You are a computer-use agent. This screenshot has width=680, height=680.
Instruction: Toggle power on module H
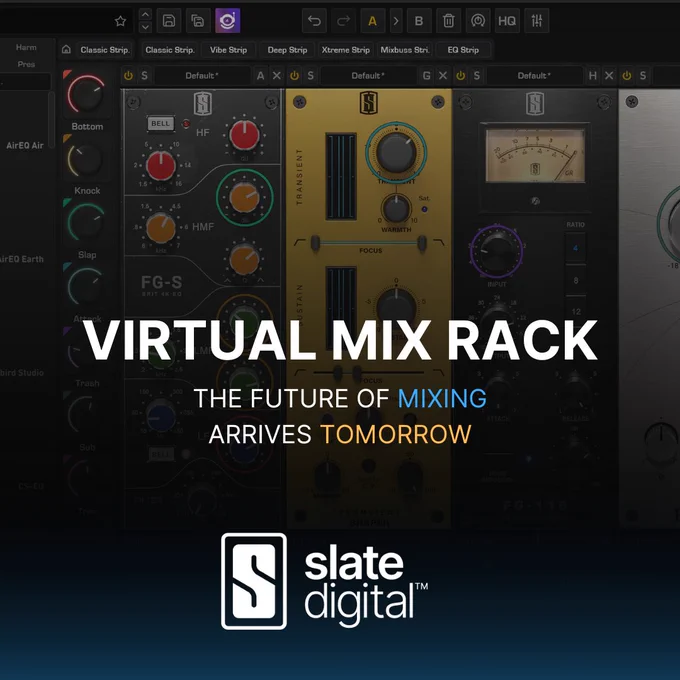click(461, 75)
